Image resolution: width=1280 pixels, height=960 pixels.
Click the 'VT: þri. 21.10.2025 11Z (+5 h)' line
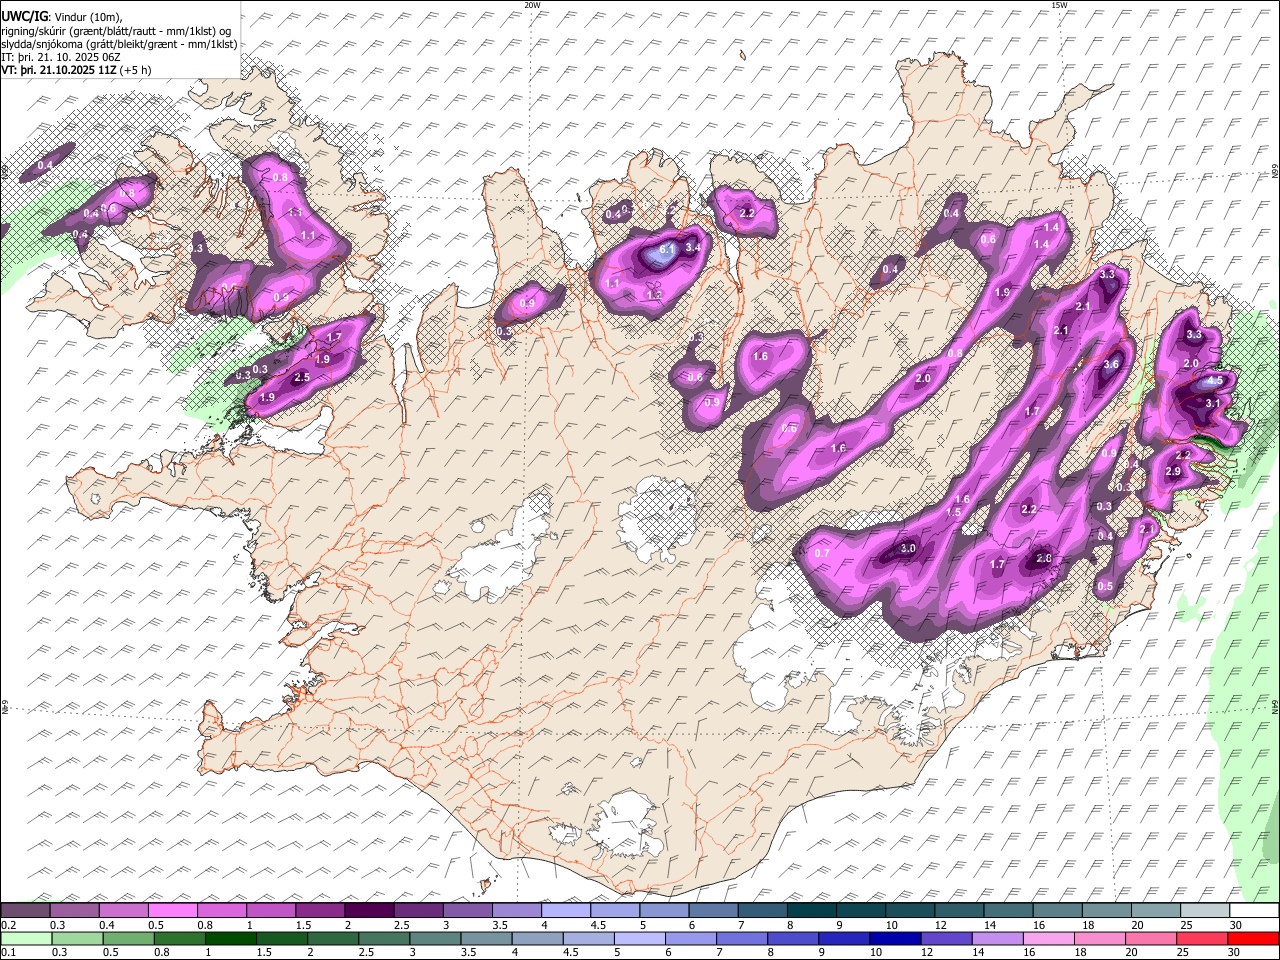point(77,70)
